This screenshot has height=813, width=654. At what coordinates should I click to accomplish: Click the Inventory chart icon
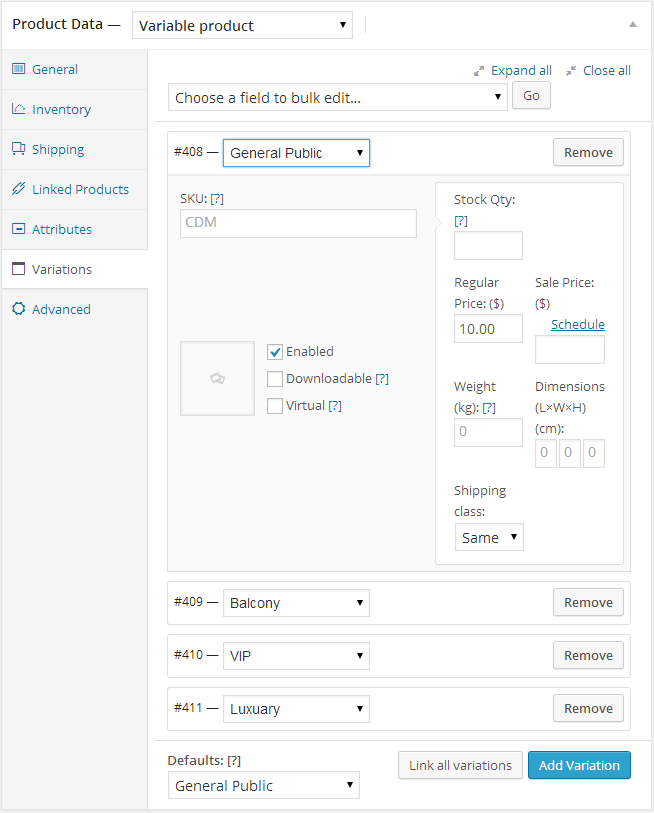coord(19,109)
